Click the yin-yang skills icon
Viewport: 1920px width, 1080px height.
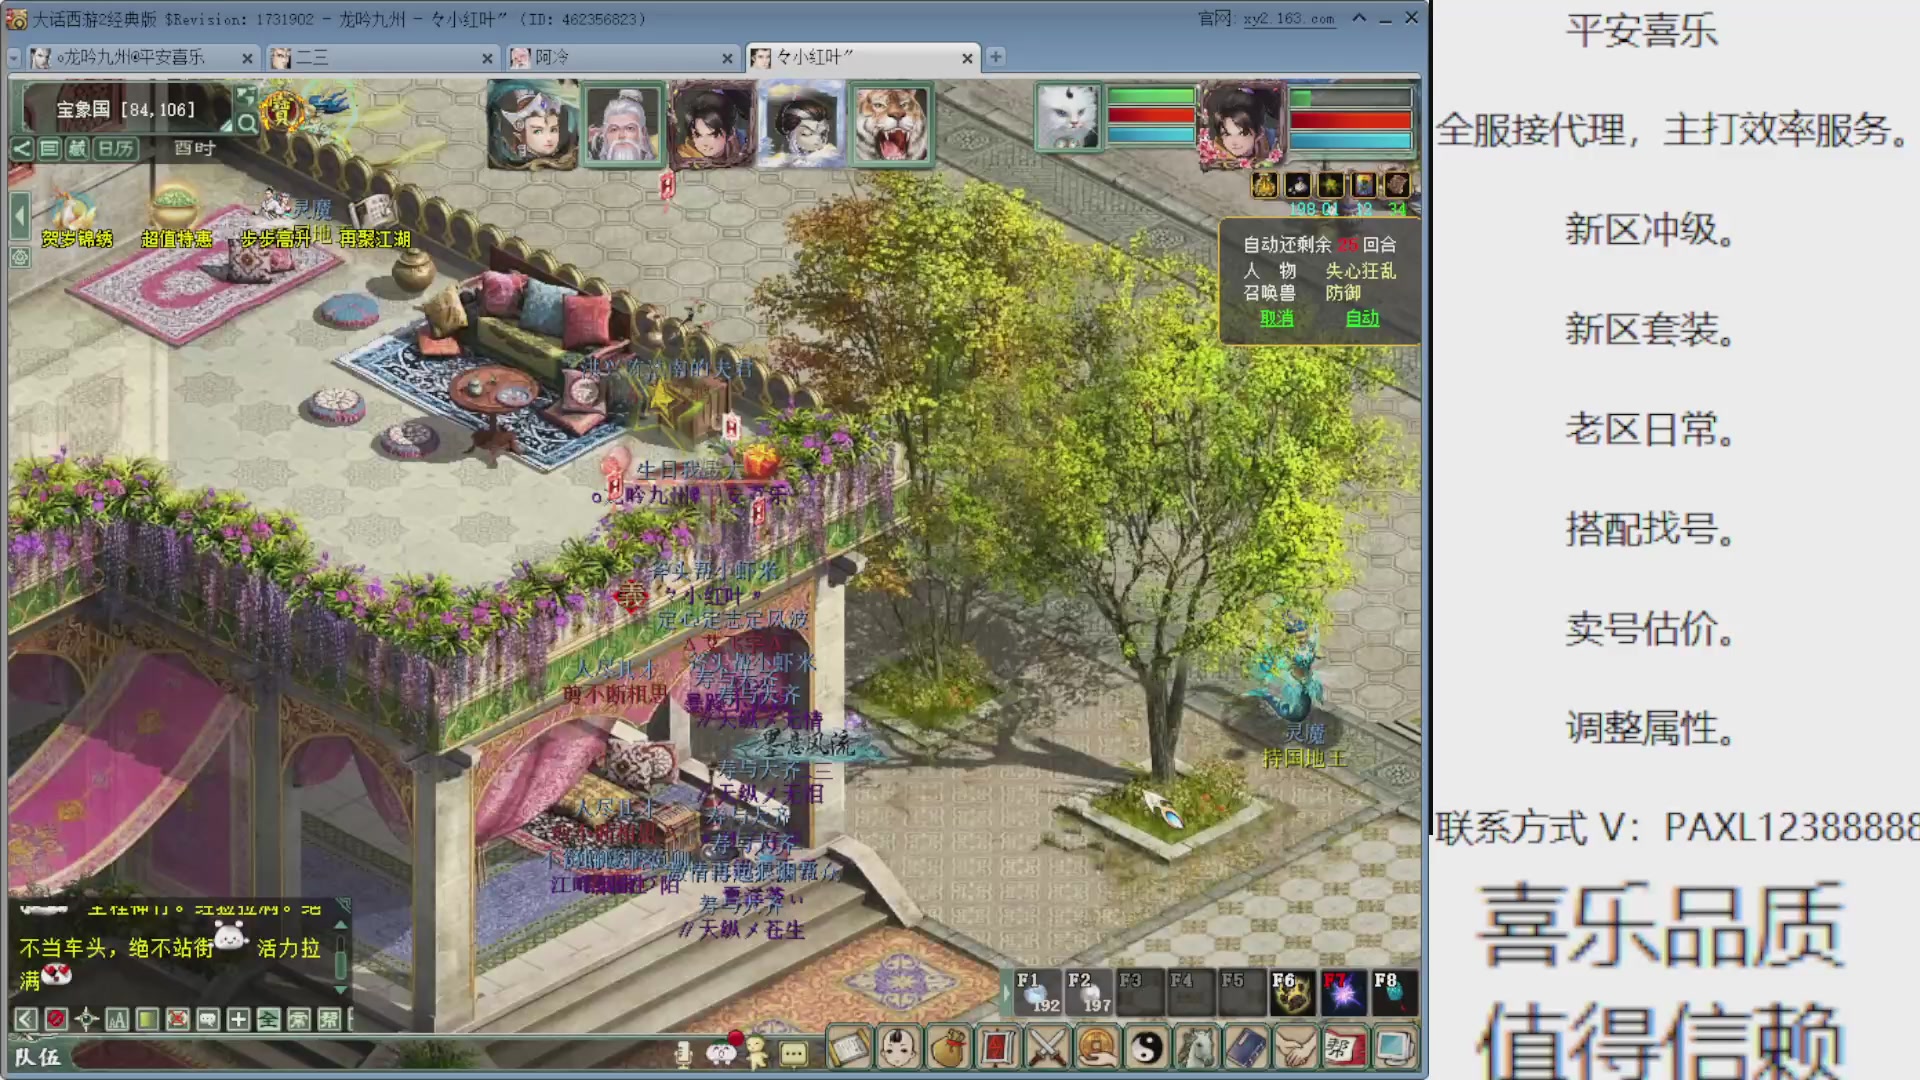[x=1147, y=1048]
